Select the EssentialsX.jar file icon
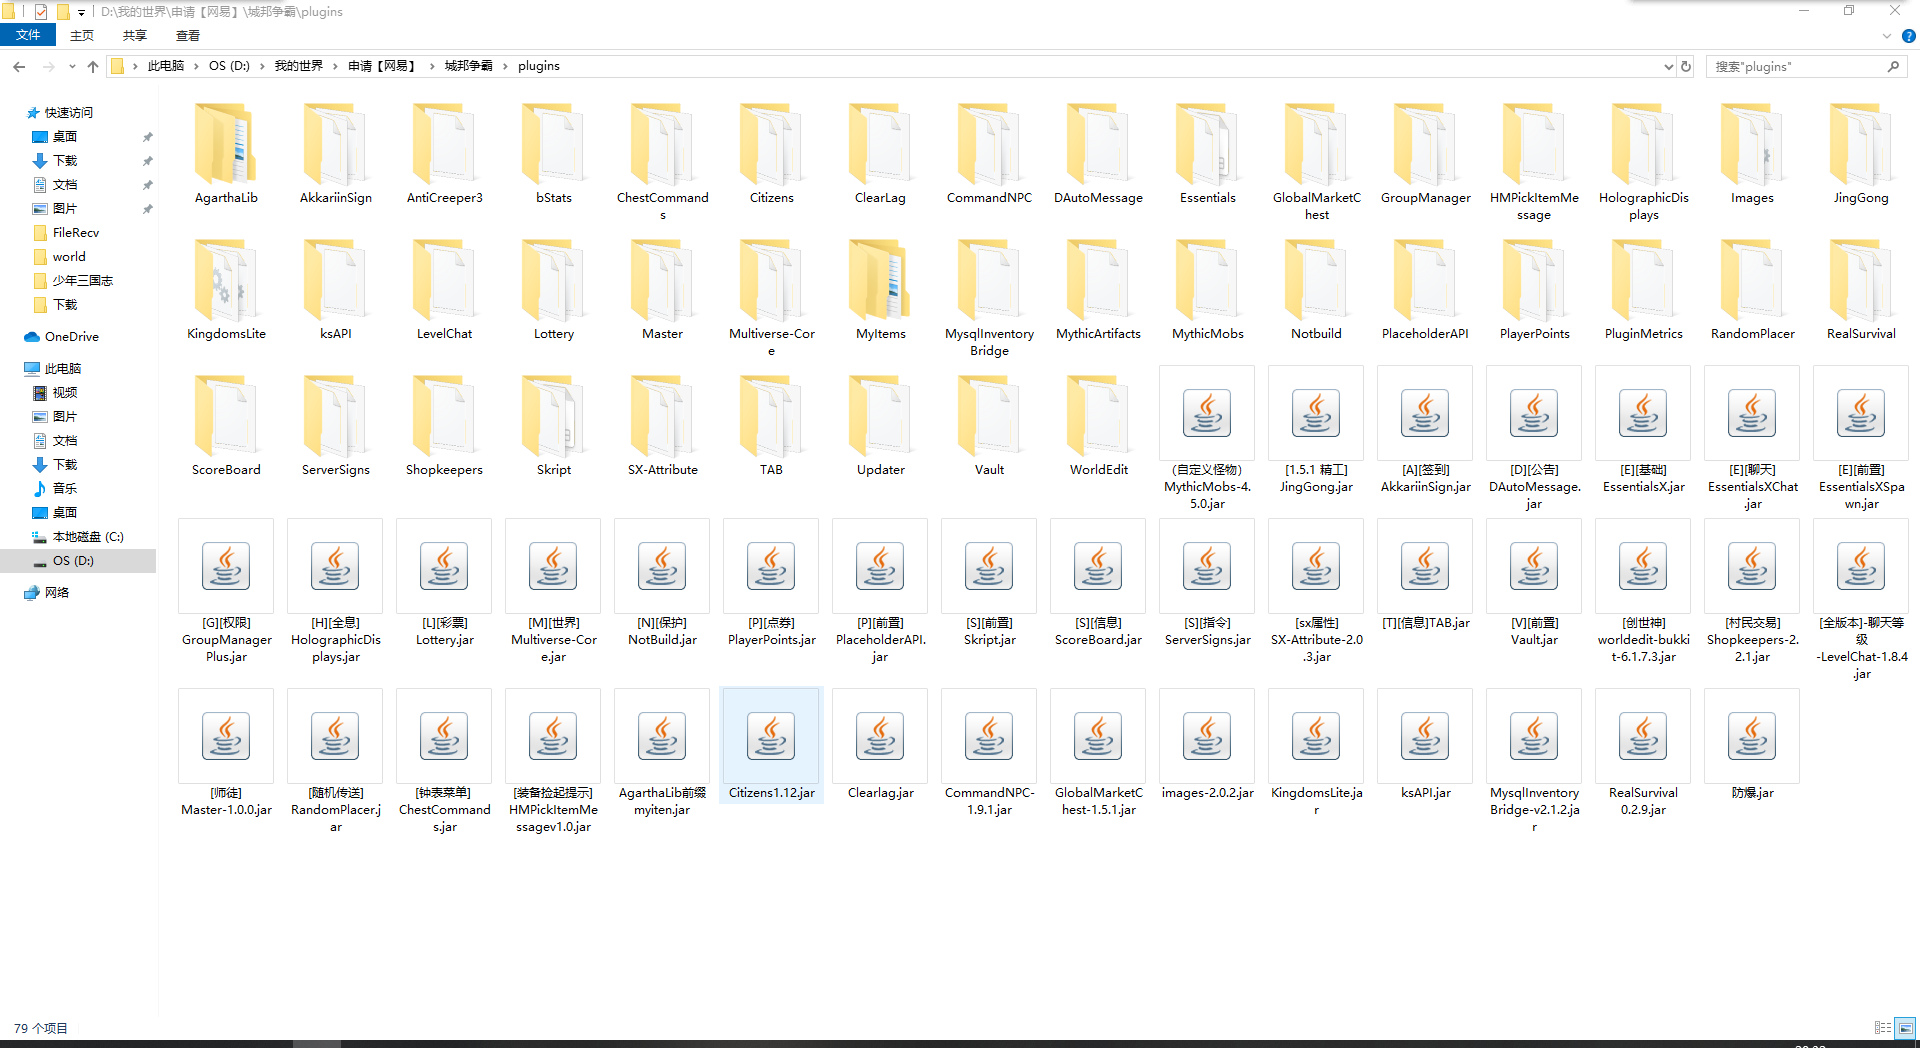This screenshot has width=1920, height=1048. [1643, 413]
